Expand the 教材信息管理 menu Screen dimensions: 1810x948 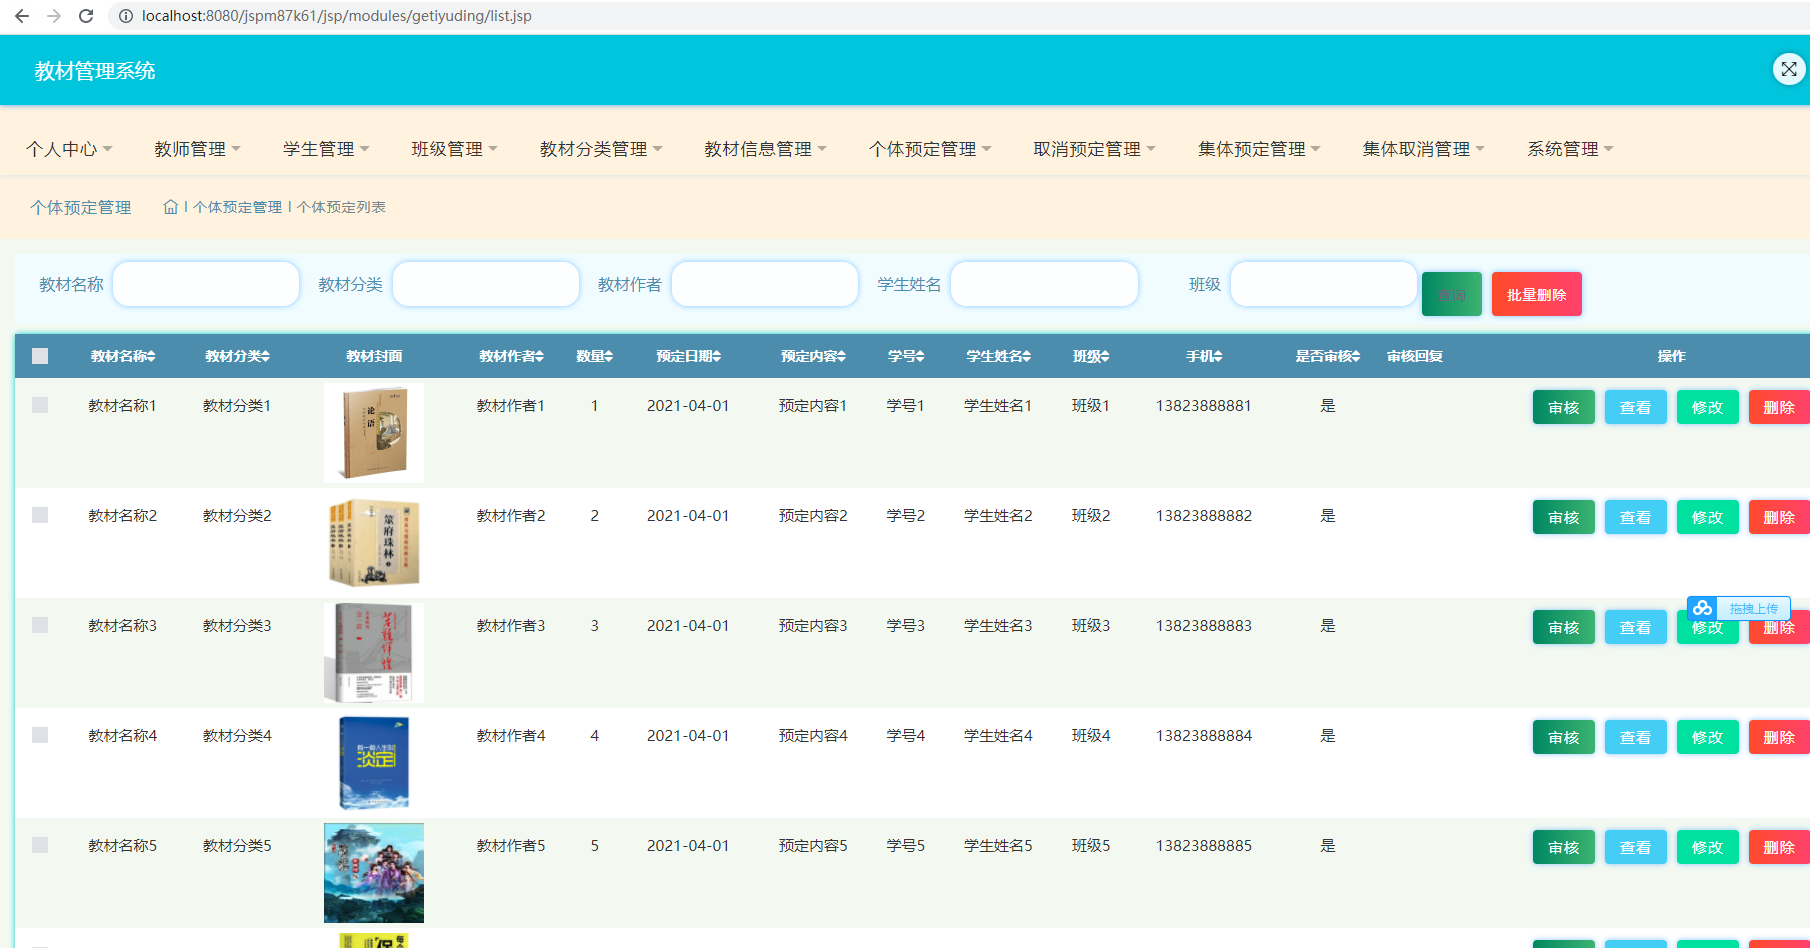coord(765,149)
